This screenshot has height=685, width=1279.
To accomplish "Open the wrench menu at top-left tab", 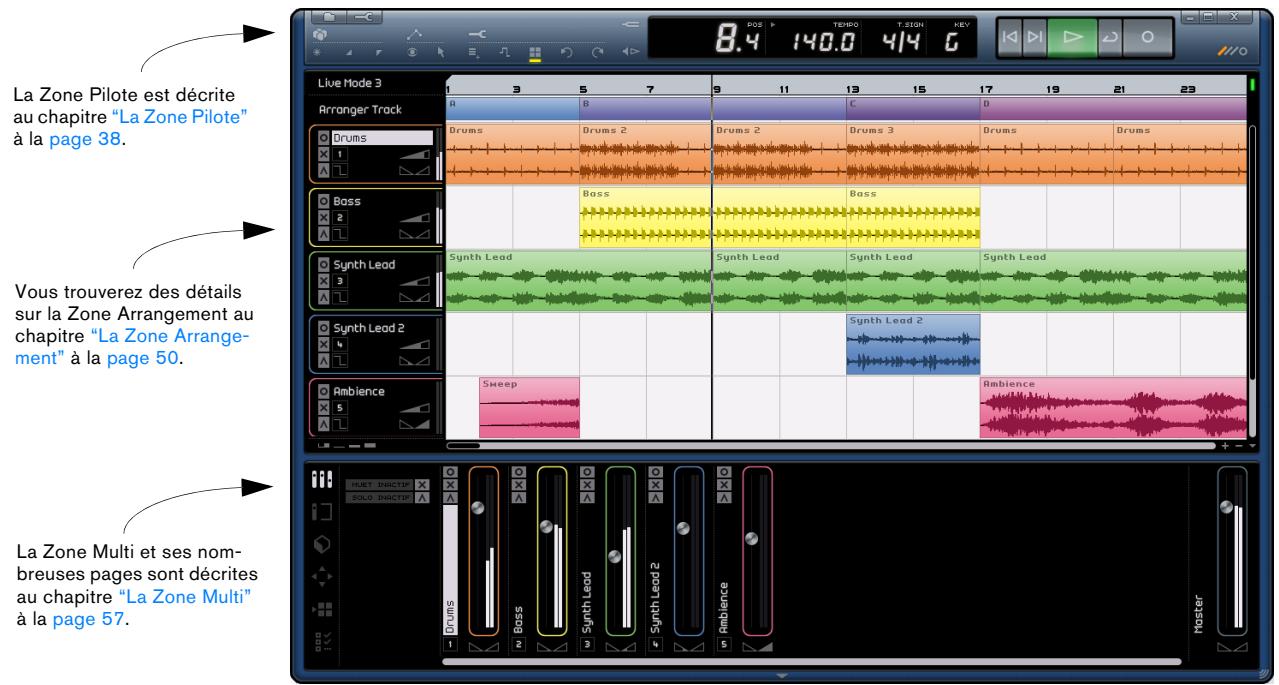I will tap(366, 17).
